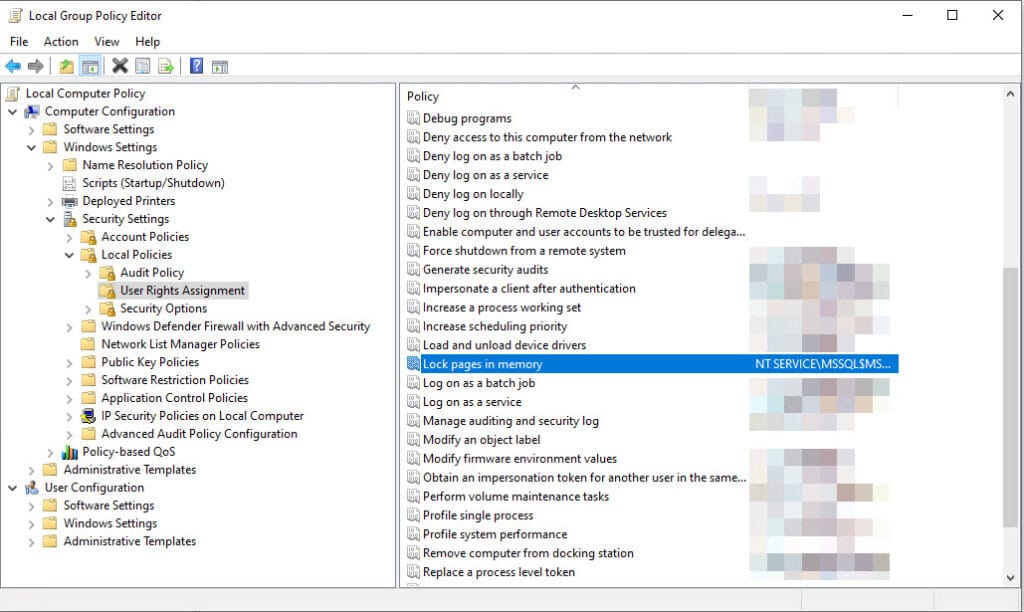Click the Back navigation arrow

14,66
